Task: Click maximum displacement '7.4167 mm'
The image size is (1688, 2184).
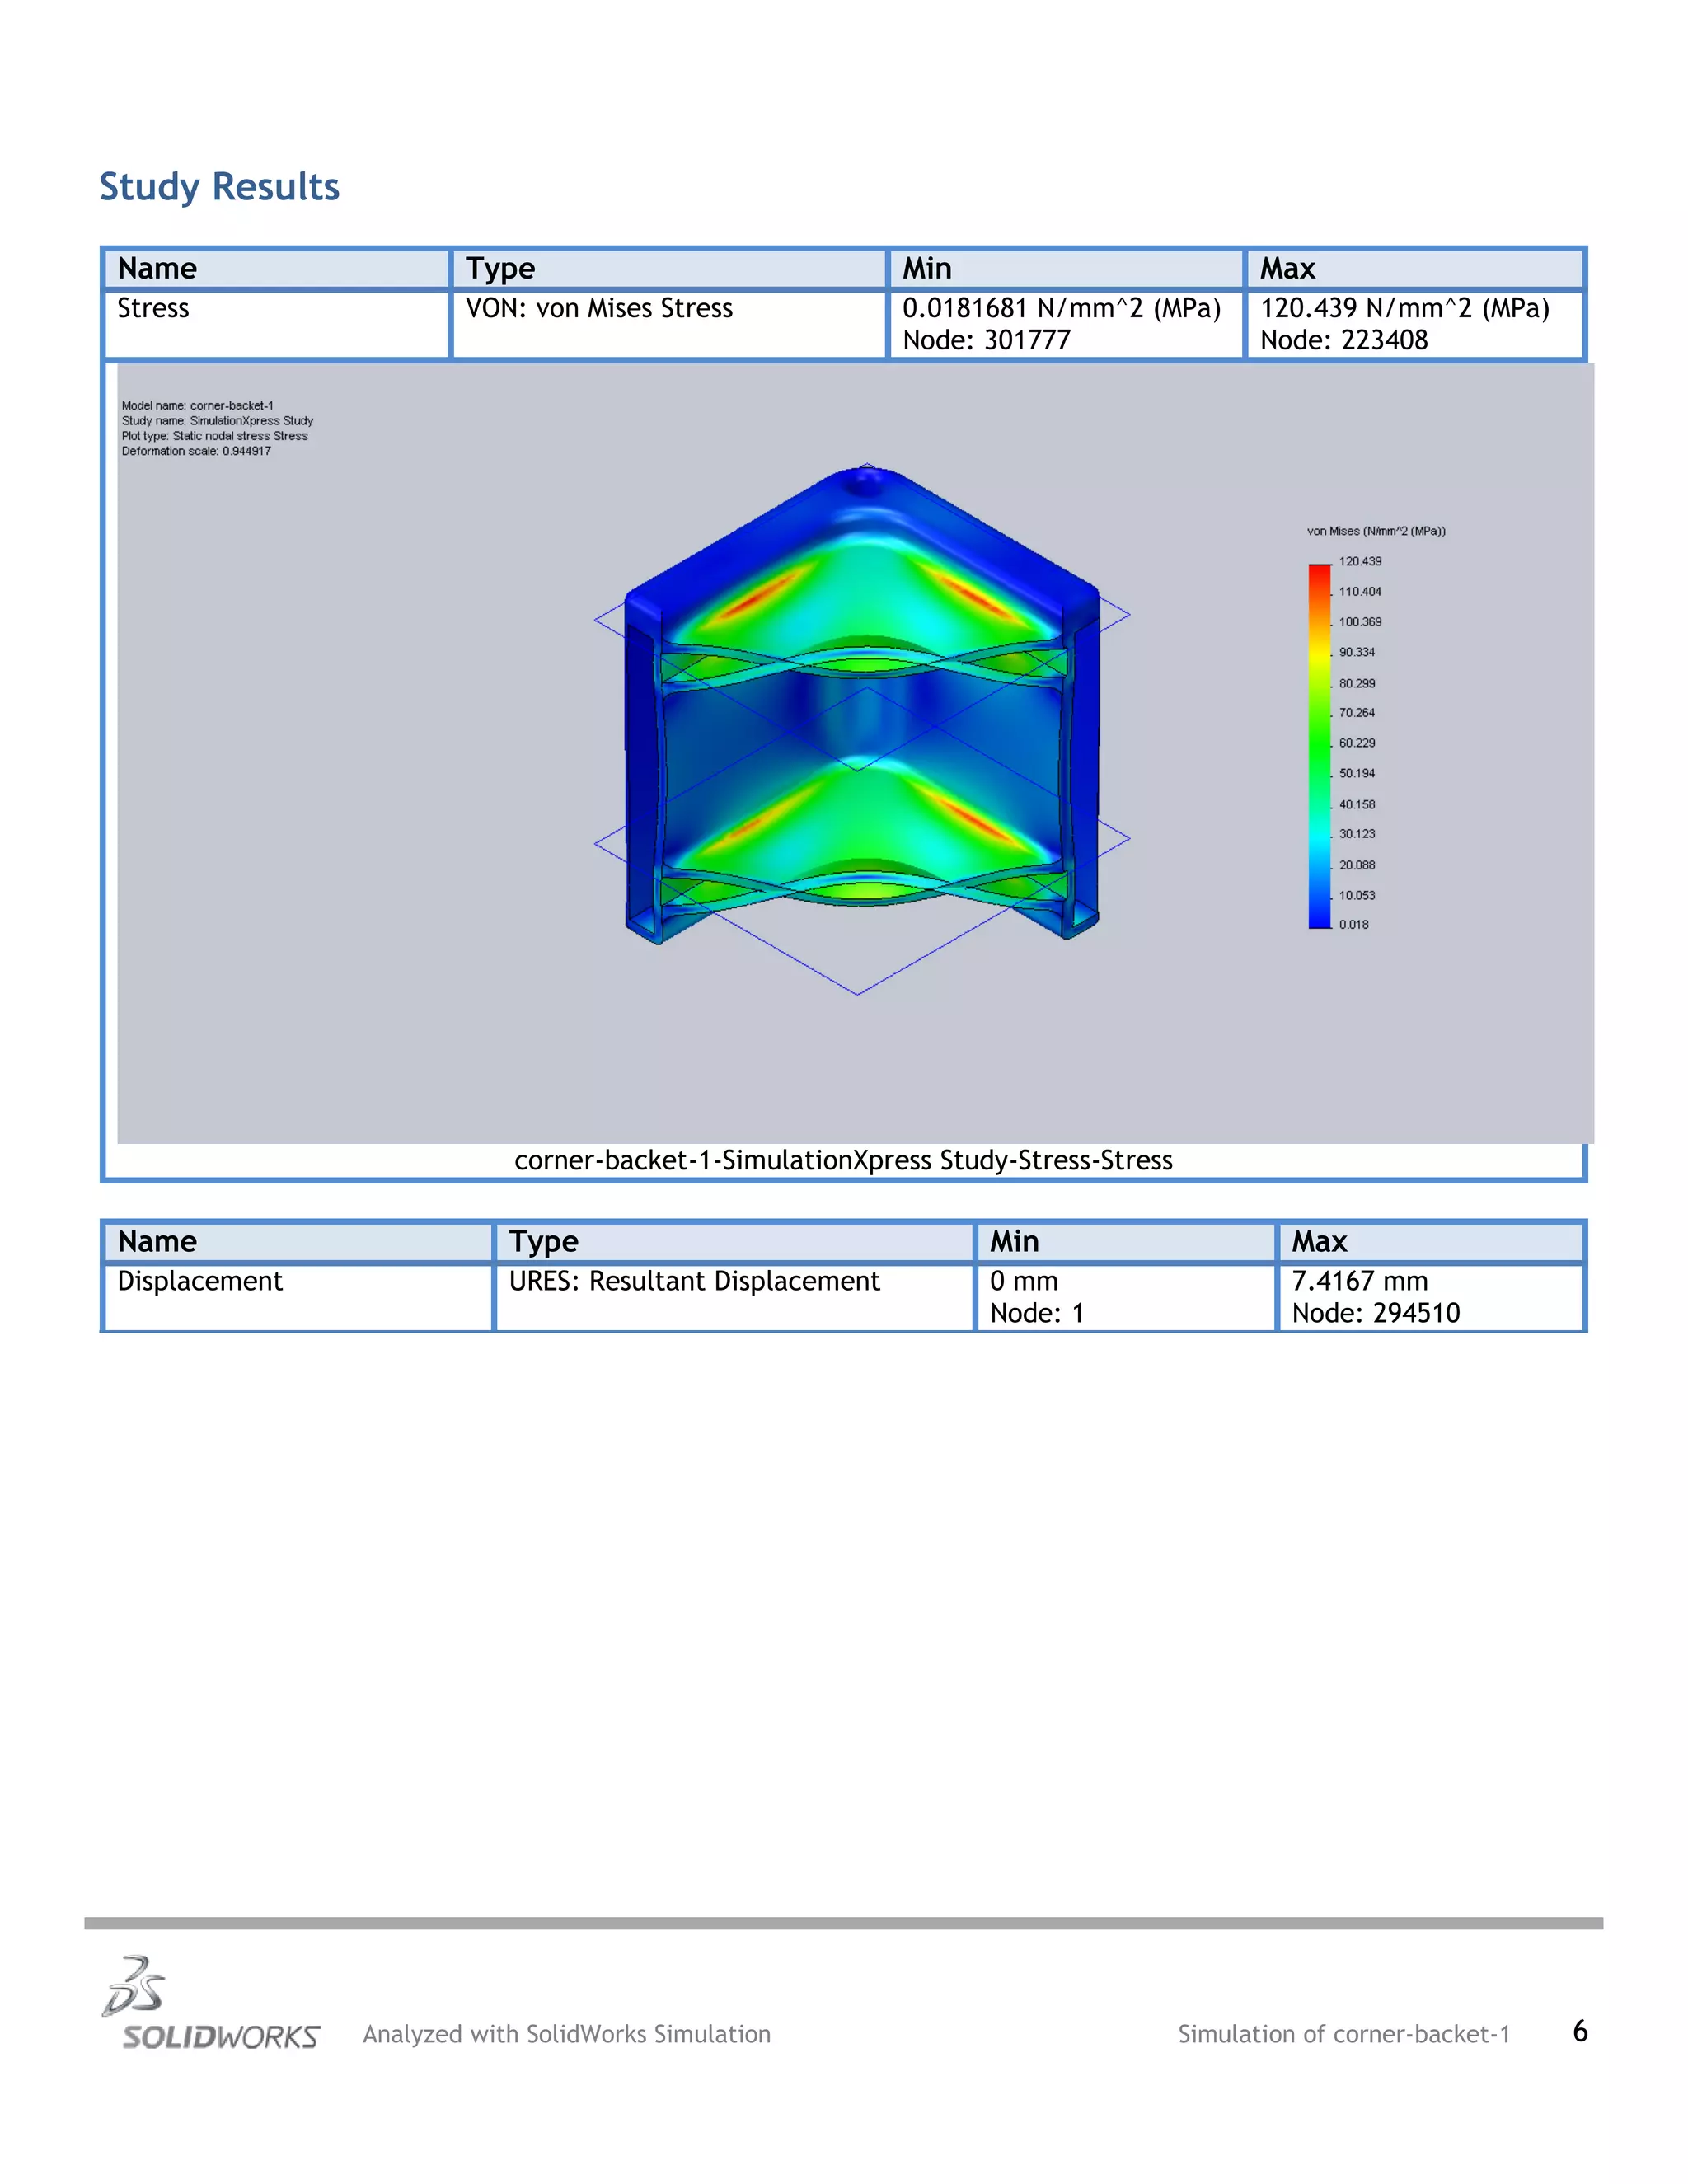Action: [1360, 1281]
